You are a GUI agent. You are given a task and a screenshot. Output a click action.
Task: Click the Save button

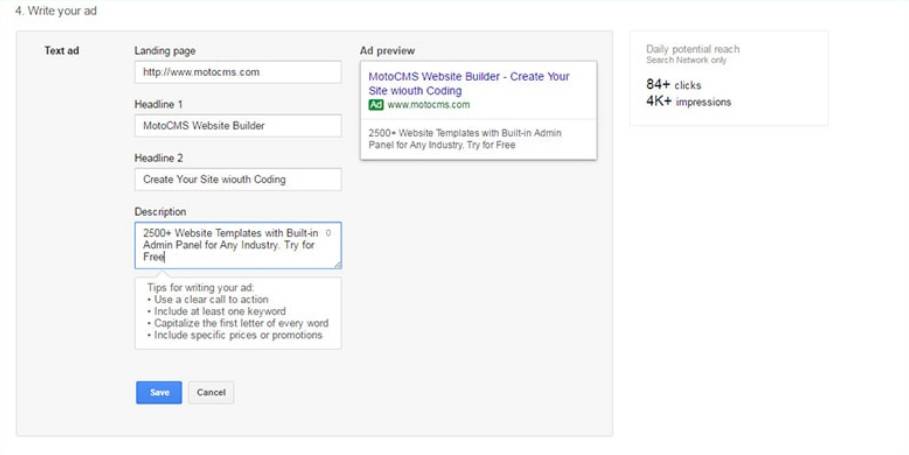pos(159,392)
